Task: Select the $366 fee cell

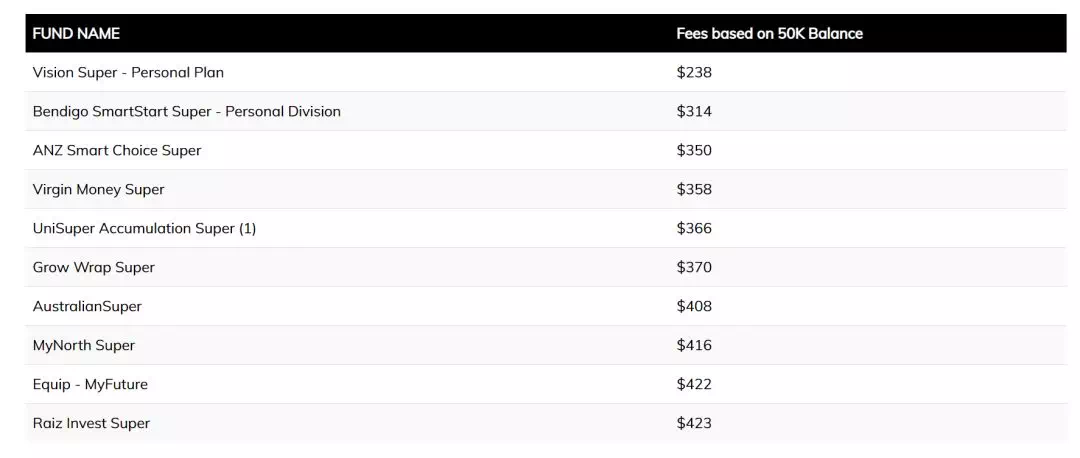Action: (x=694, y=228)
